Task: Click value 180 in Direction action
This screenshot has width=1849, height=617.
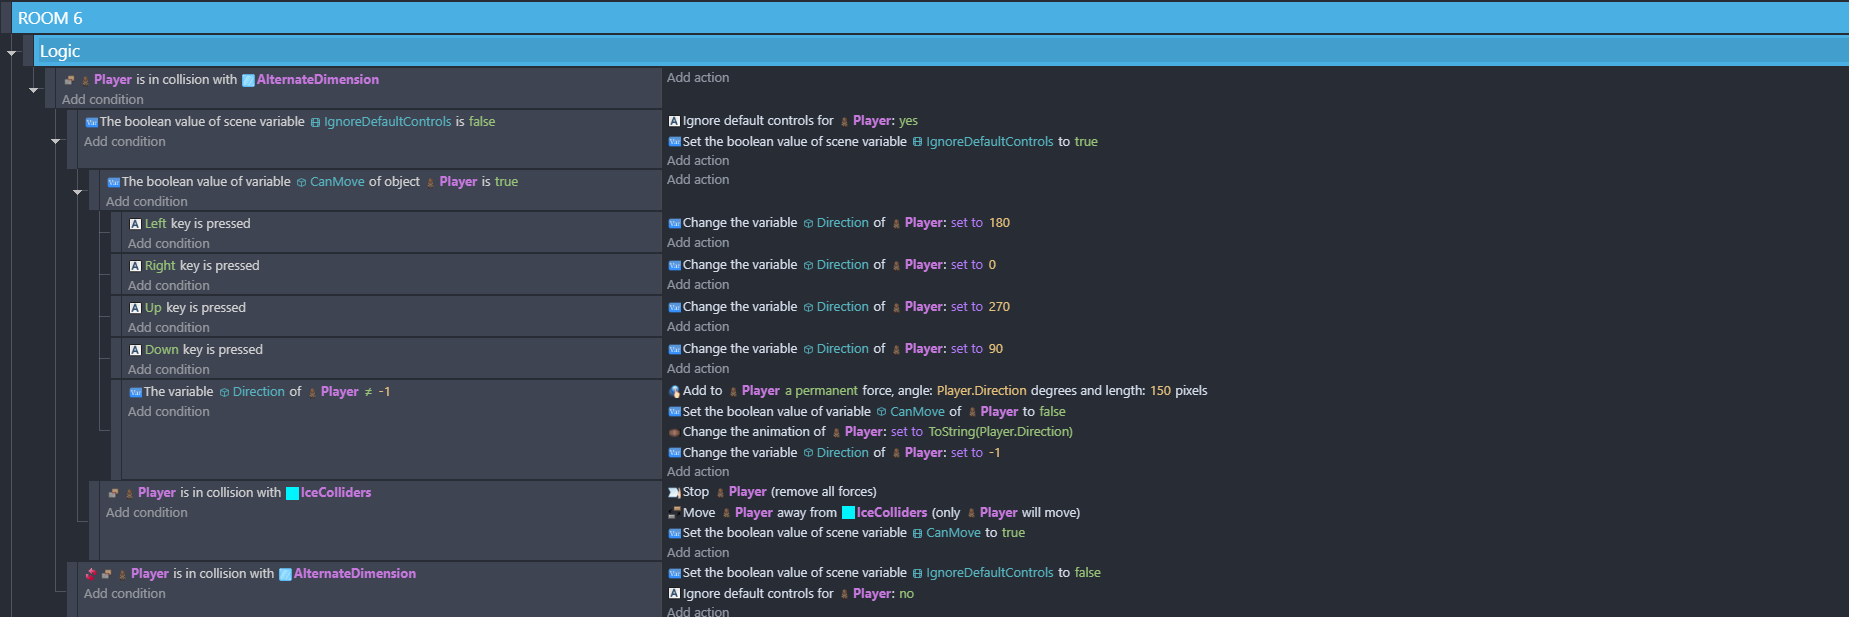Action: coord(1000,223)
